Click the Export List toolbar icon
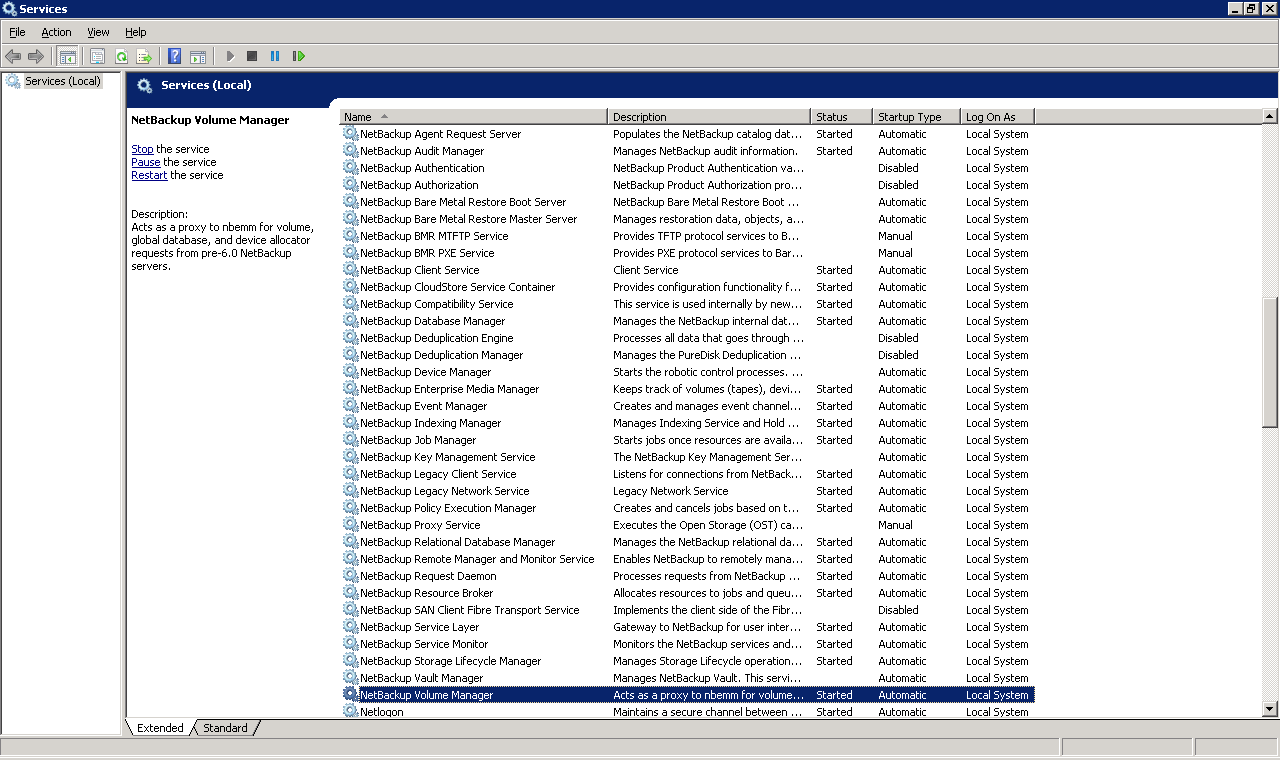This screenshot has height=760, width=1280. pos(144,56)
